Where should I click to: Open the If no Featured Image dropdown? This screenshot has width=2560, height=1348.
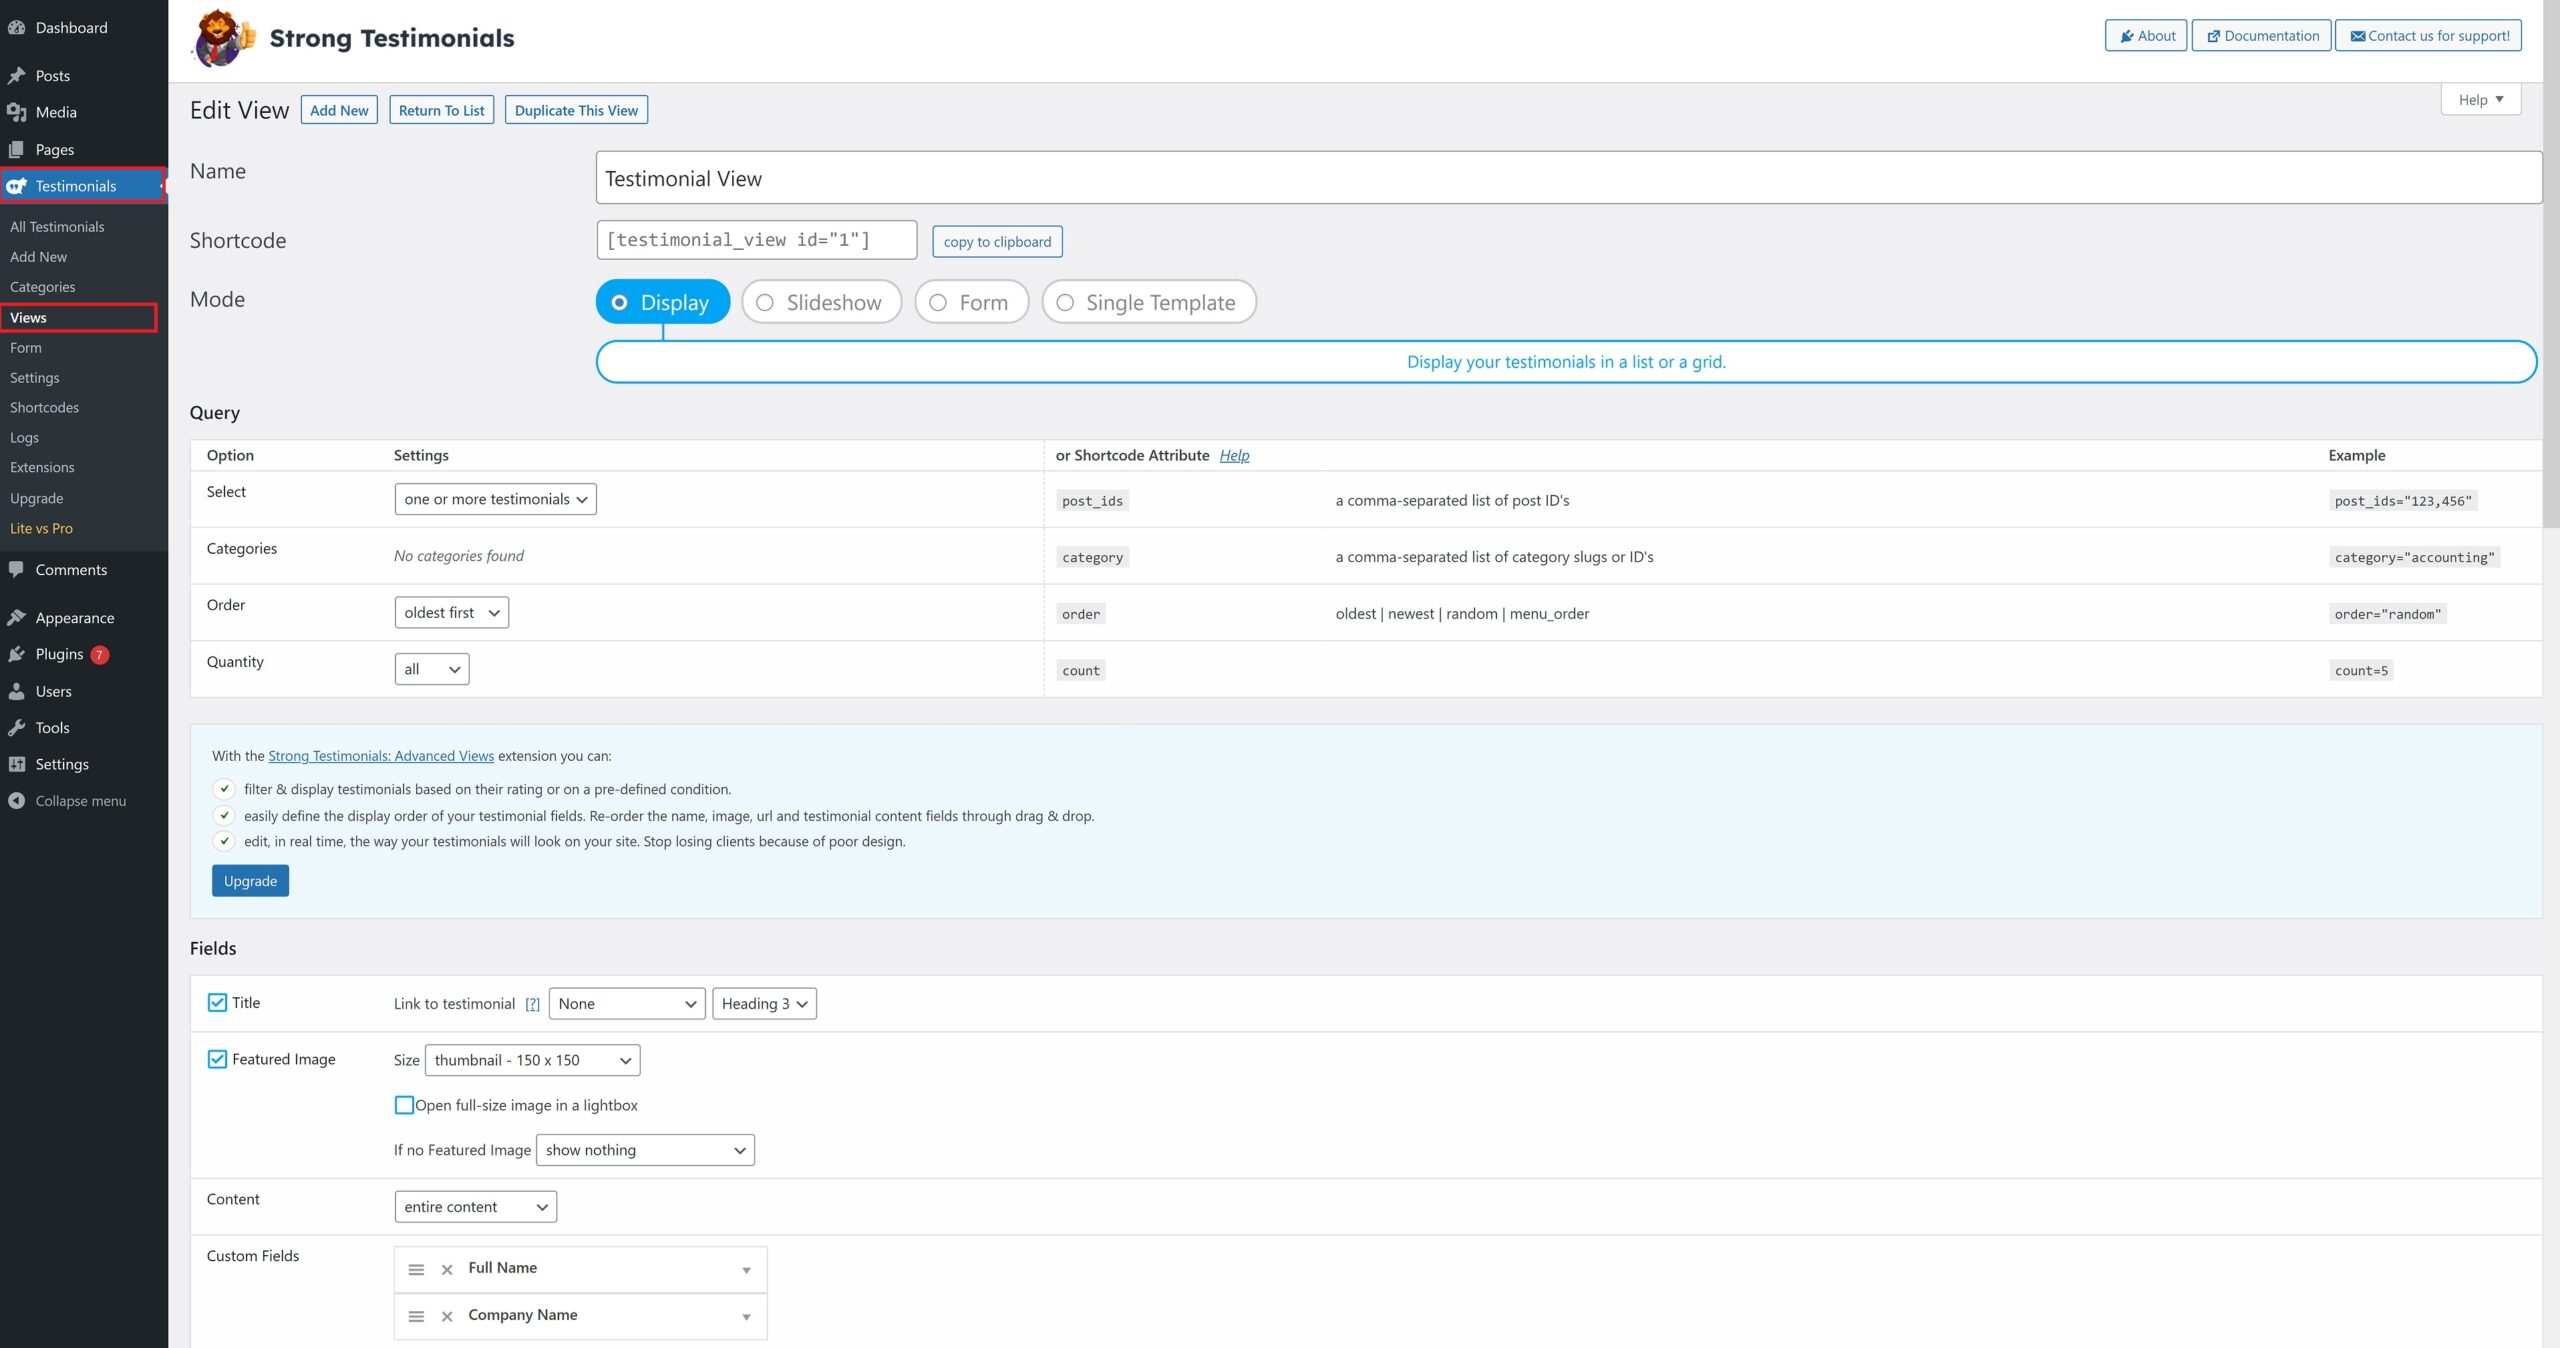tap(645, 1150)
